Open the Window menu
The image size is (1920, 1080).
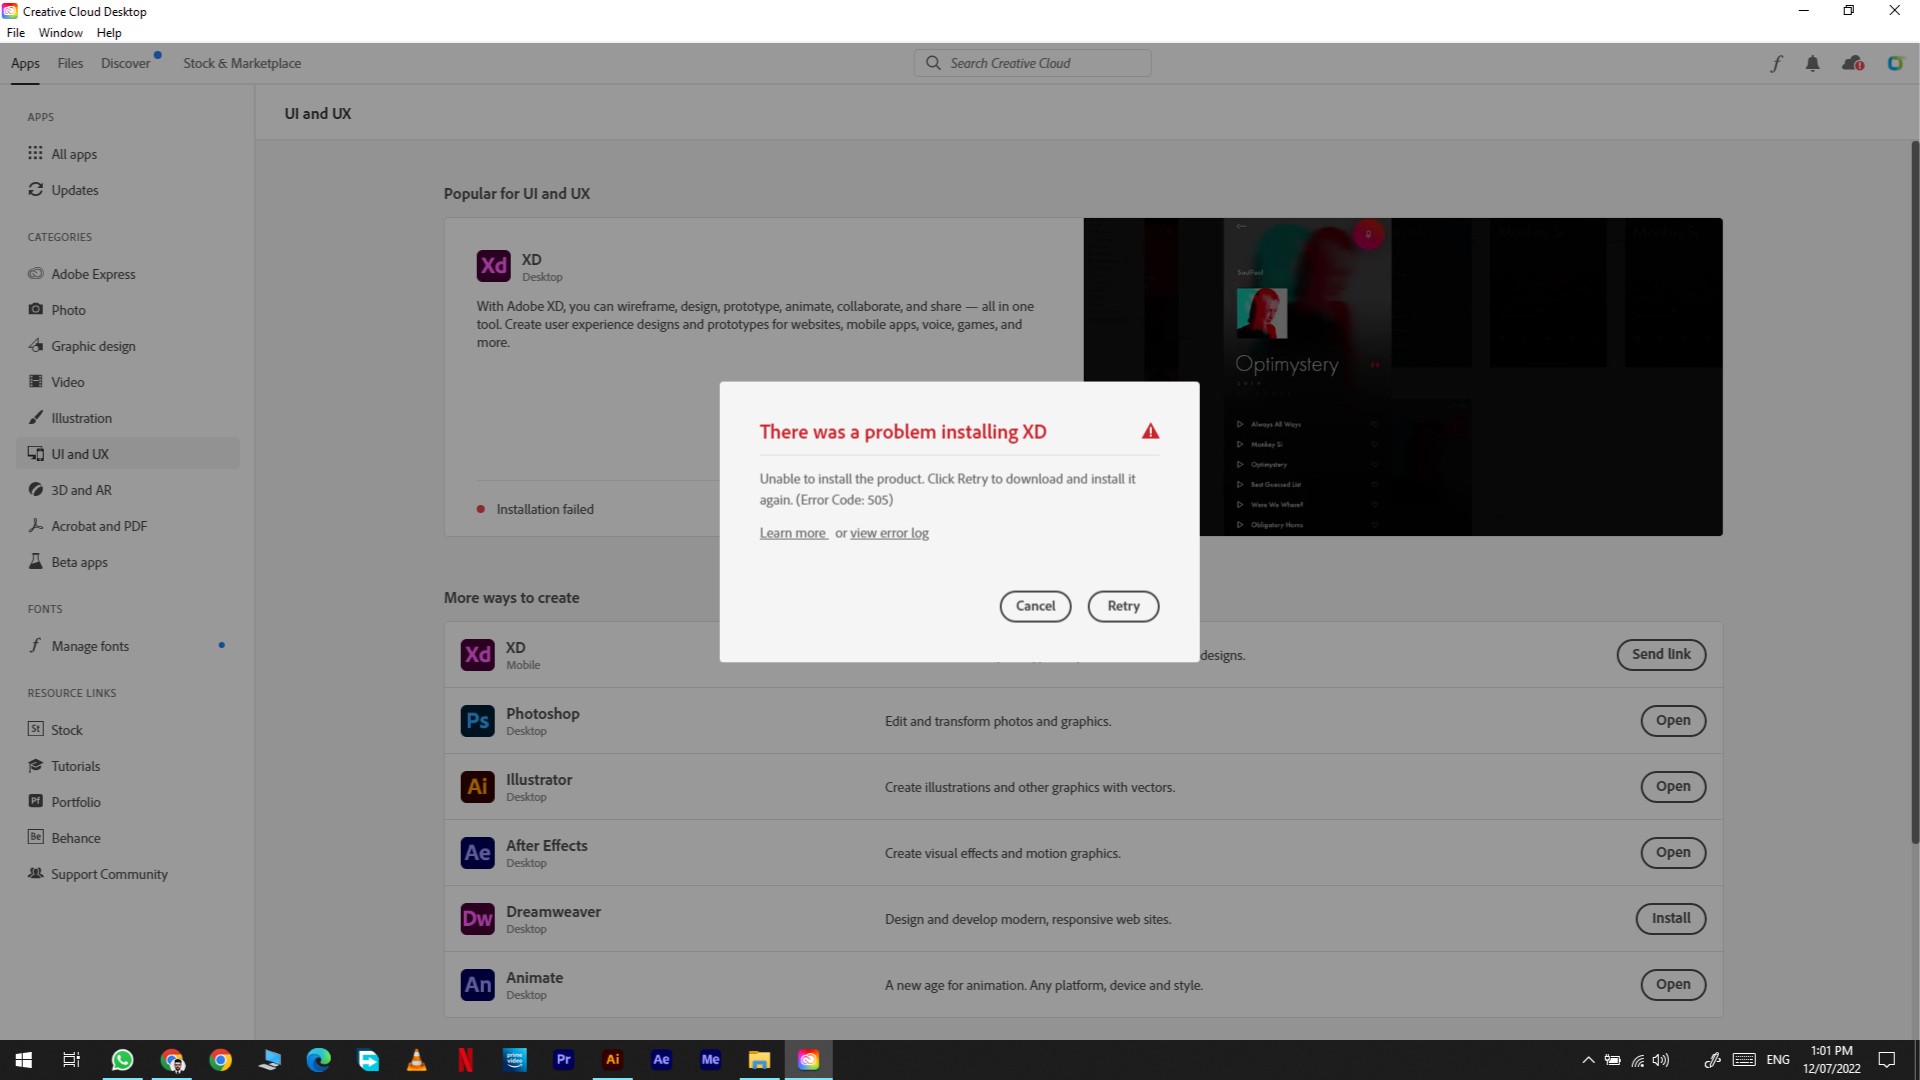[60, 32]
